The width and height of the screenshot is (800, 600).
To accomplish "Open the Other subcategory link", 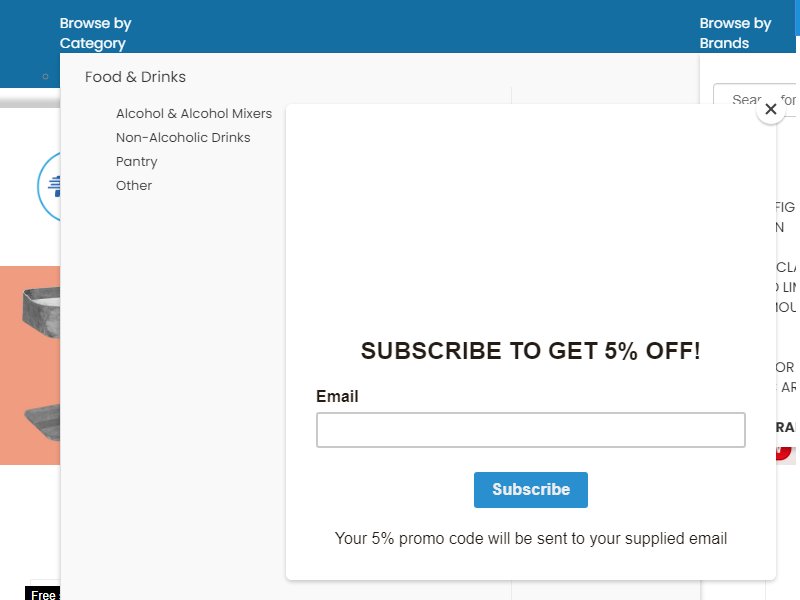I will (x=134, y=185).
